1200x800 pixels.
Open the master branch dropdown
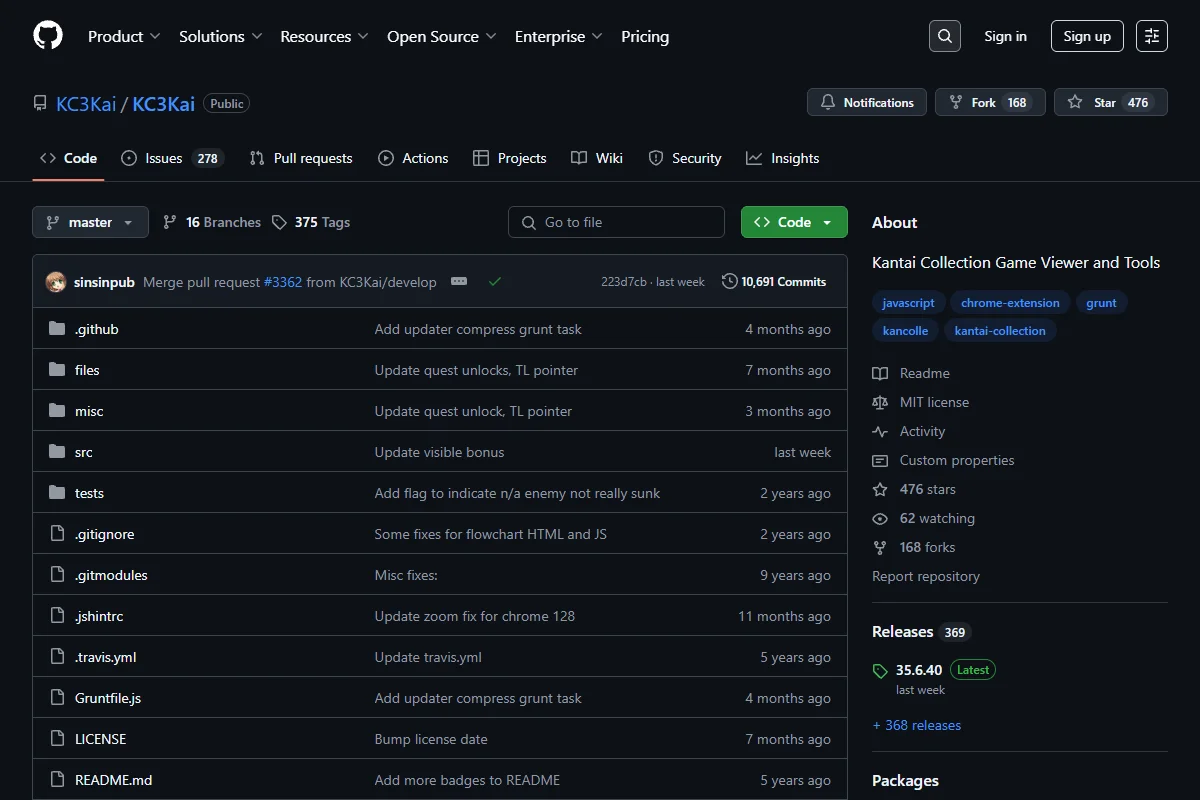pyautogui.click(x=90, y=222)
